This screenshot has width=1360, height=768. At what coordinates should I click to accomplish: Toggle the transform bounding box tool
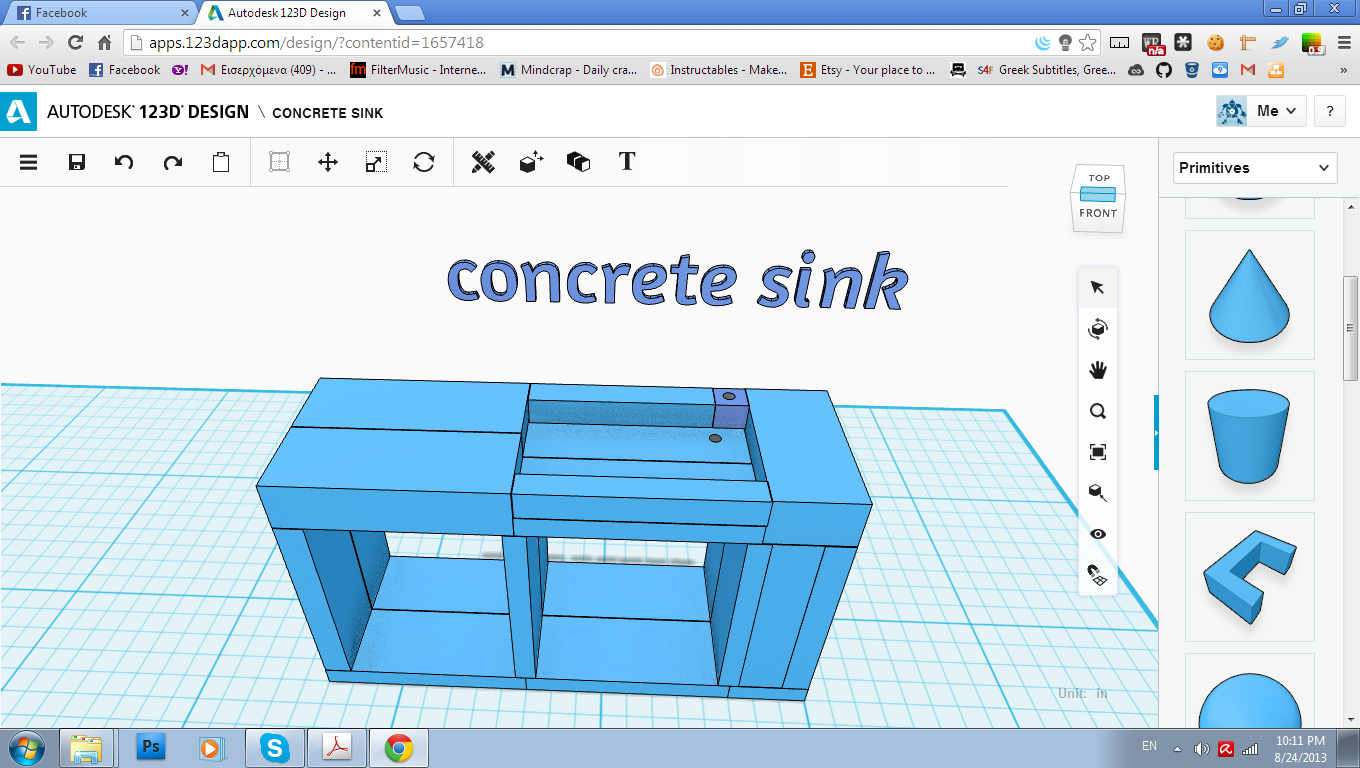(279, 161)
